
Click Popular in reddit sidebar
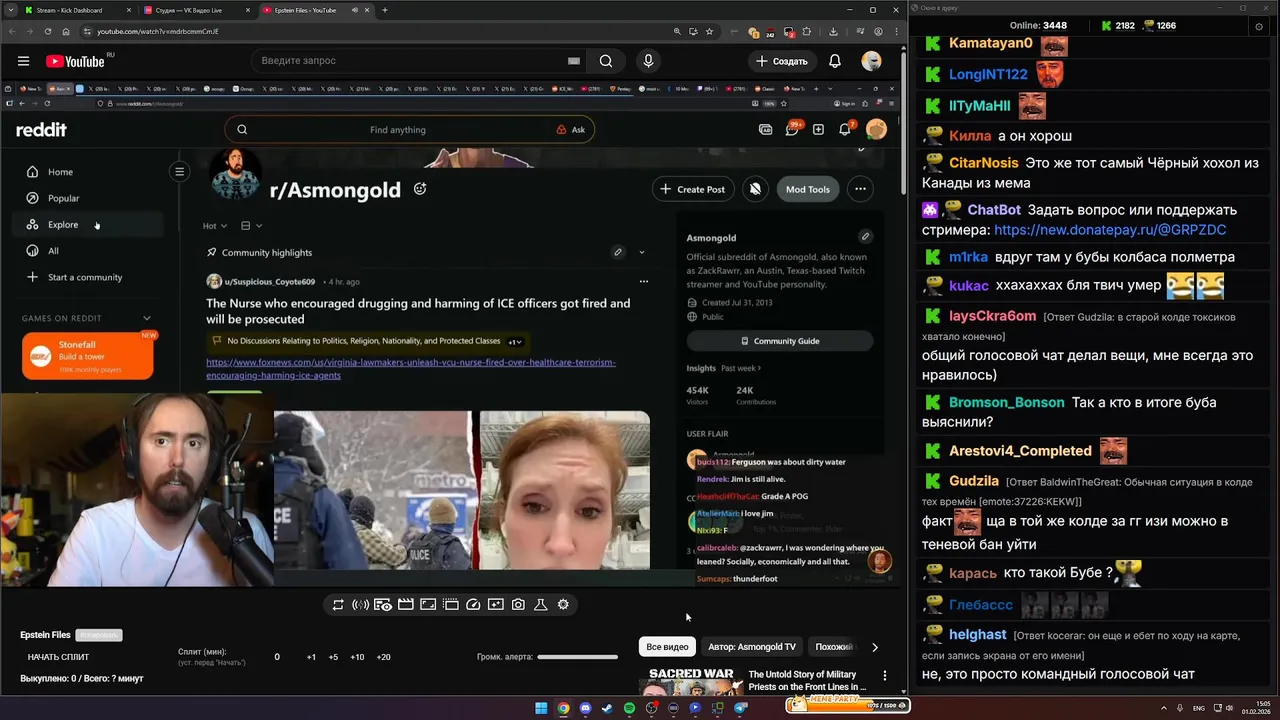click(63, 198)
